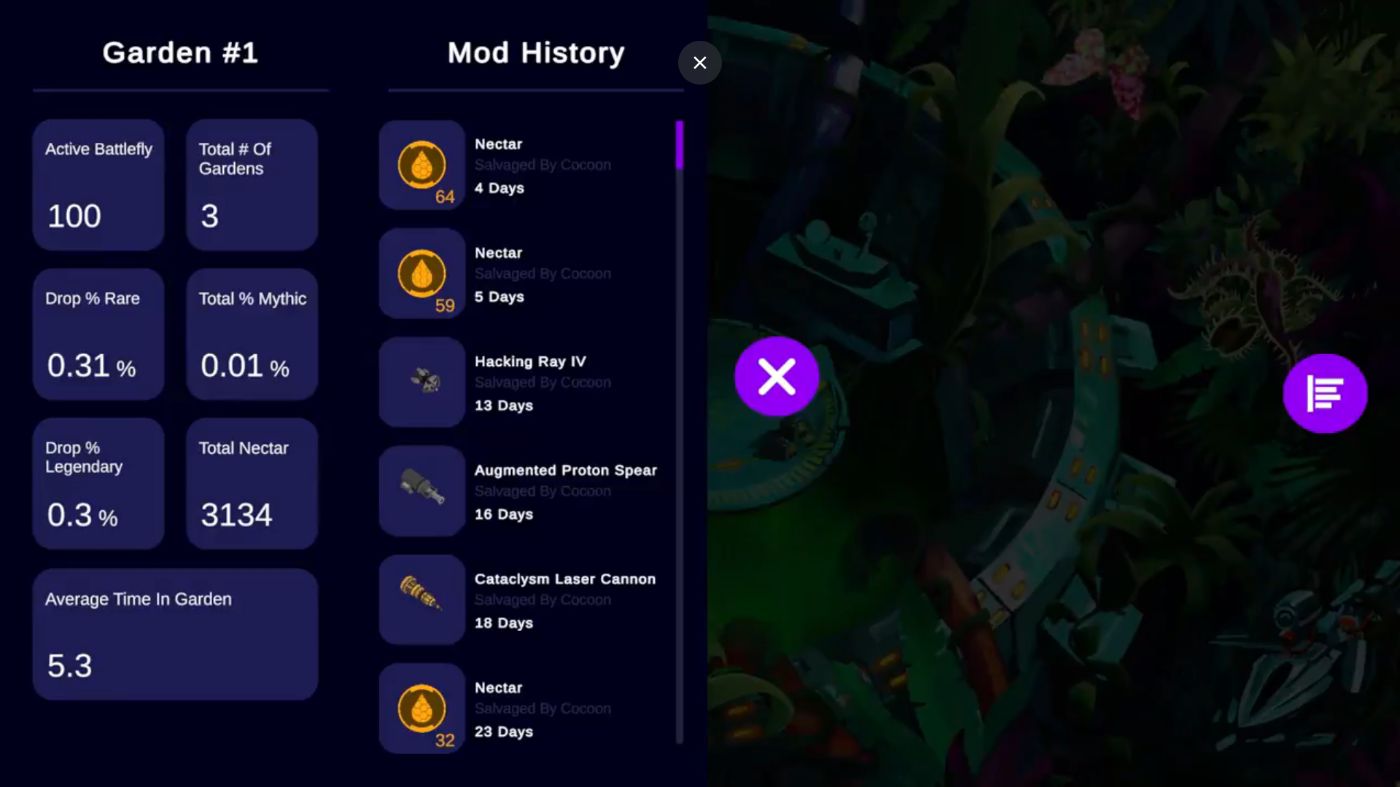Select the Nectar icon showing 32
Screen dimensions: 1400x787
tap(422, 709)
